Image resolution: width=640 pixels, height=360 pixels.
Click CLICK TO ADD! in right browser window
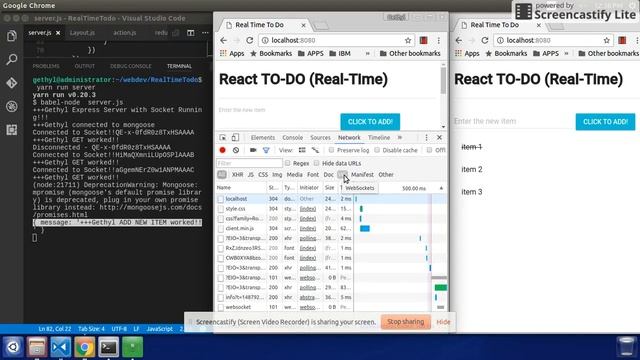(605, 122)
